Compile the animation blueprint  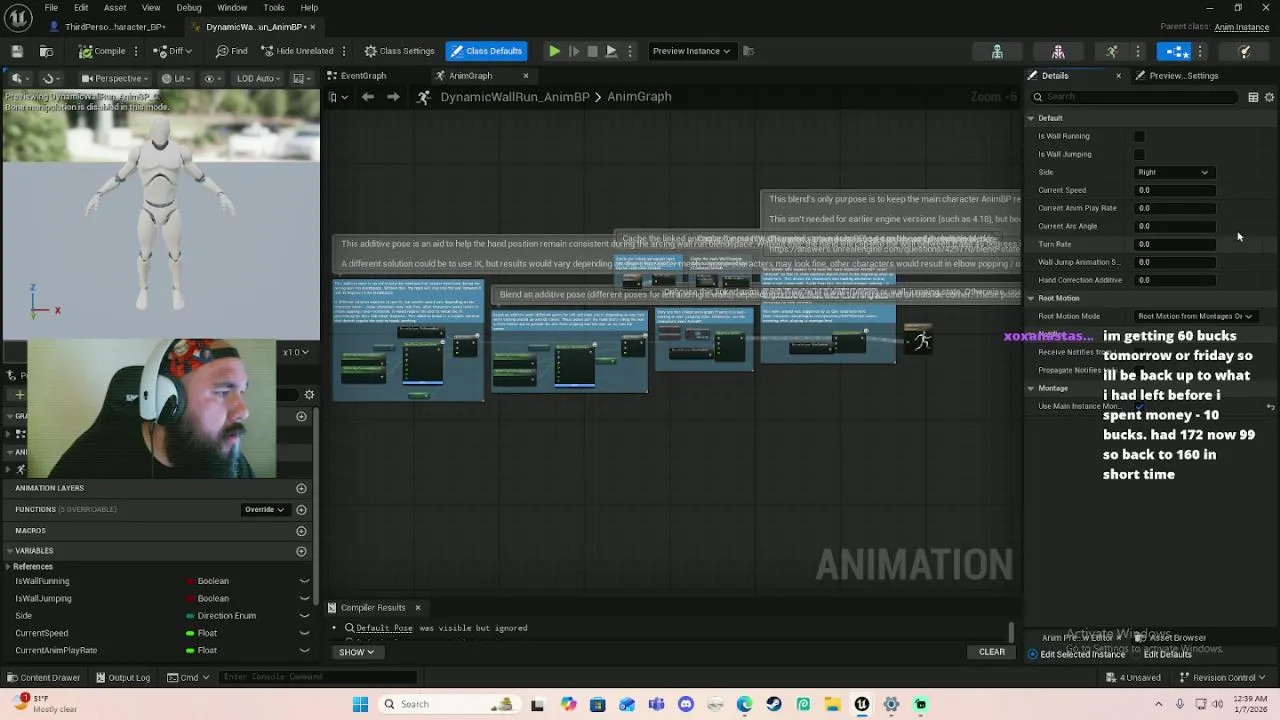(x=103, y=51)
